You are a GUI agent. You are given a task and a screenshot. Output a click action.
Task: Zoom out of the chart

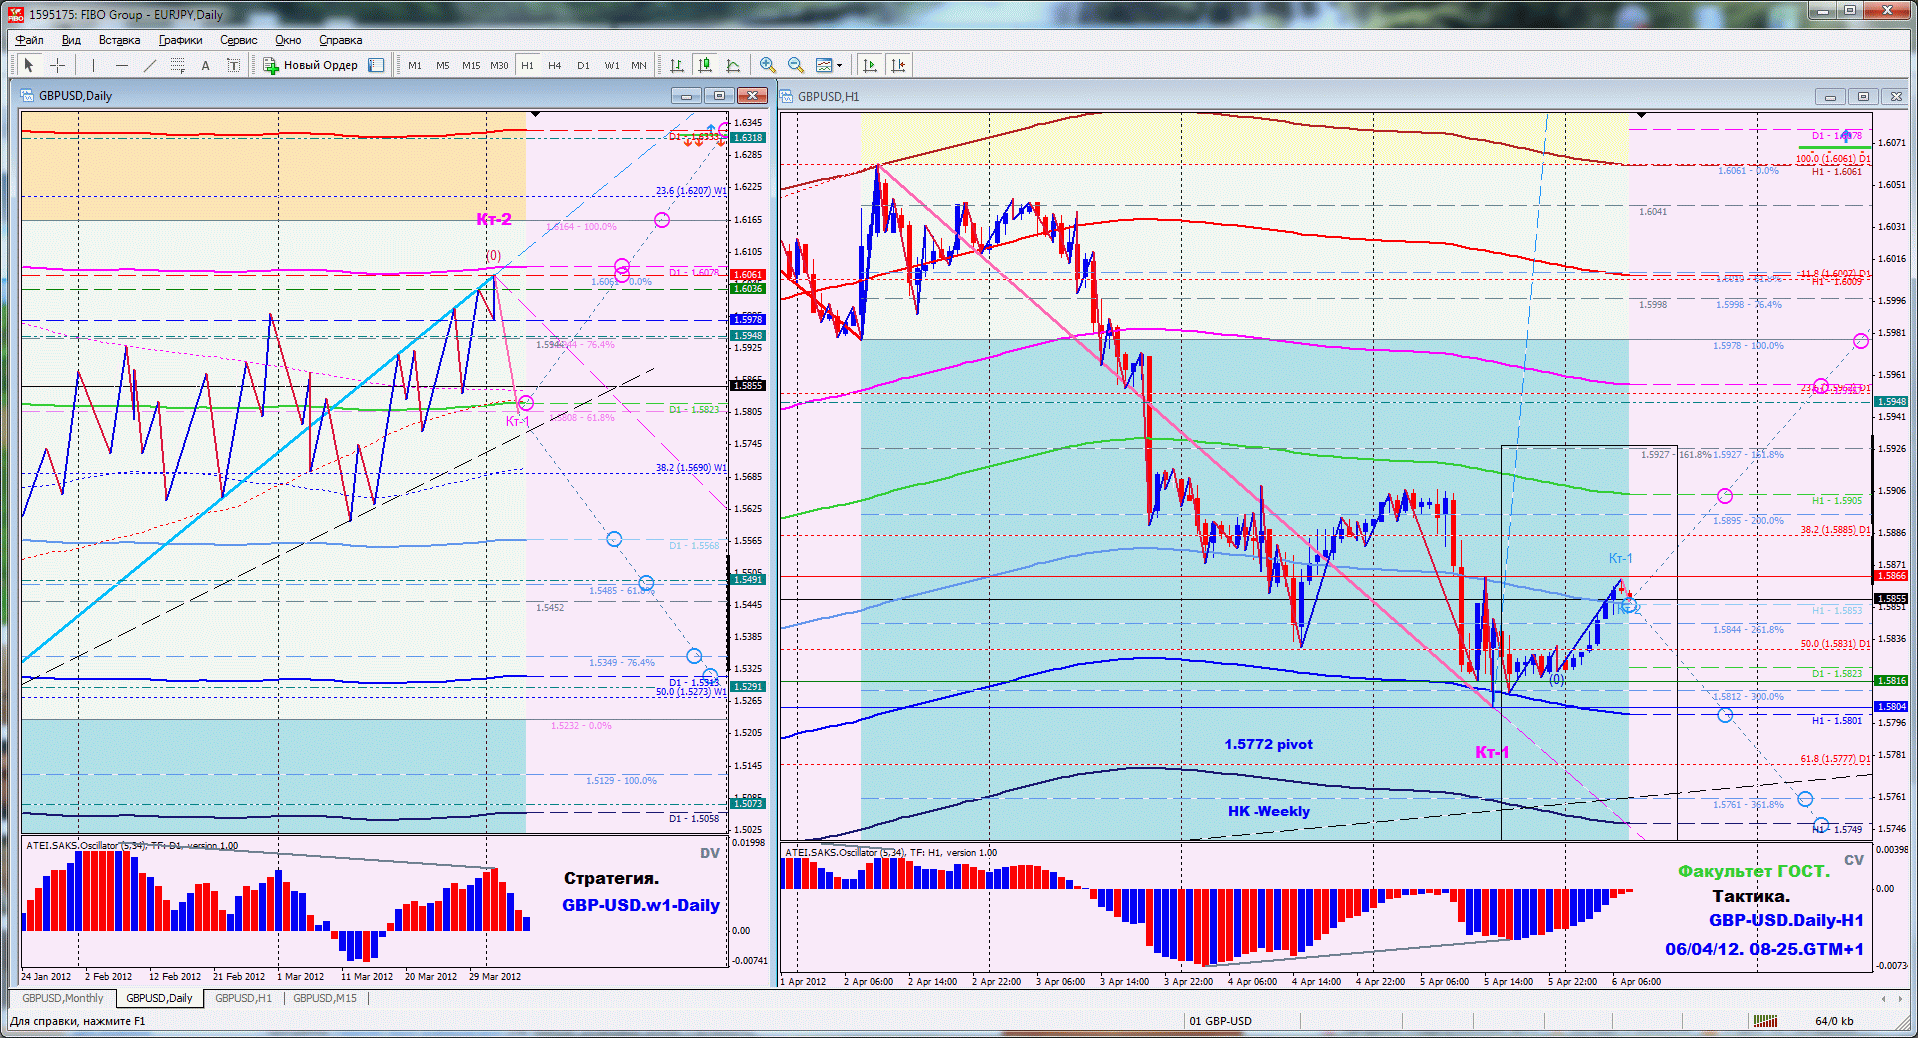coord(796,65)
